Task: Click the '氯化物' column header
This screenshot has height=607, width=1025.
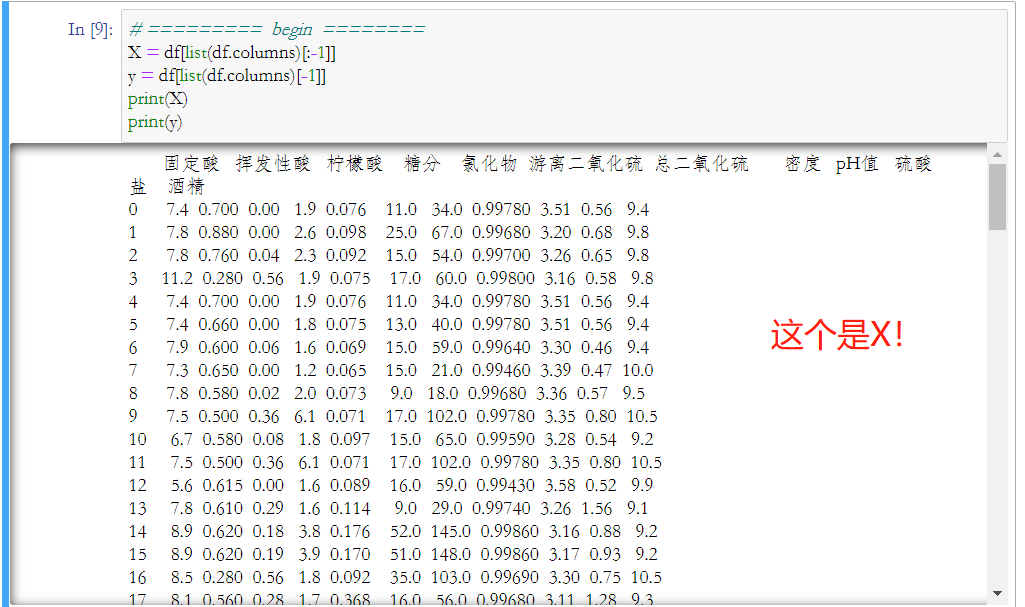Action: tap(489, 163)
